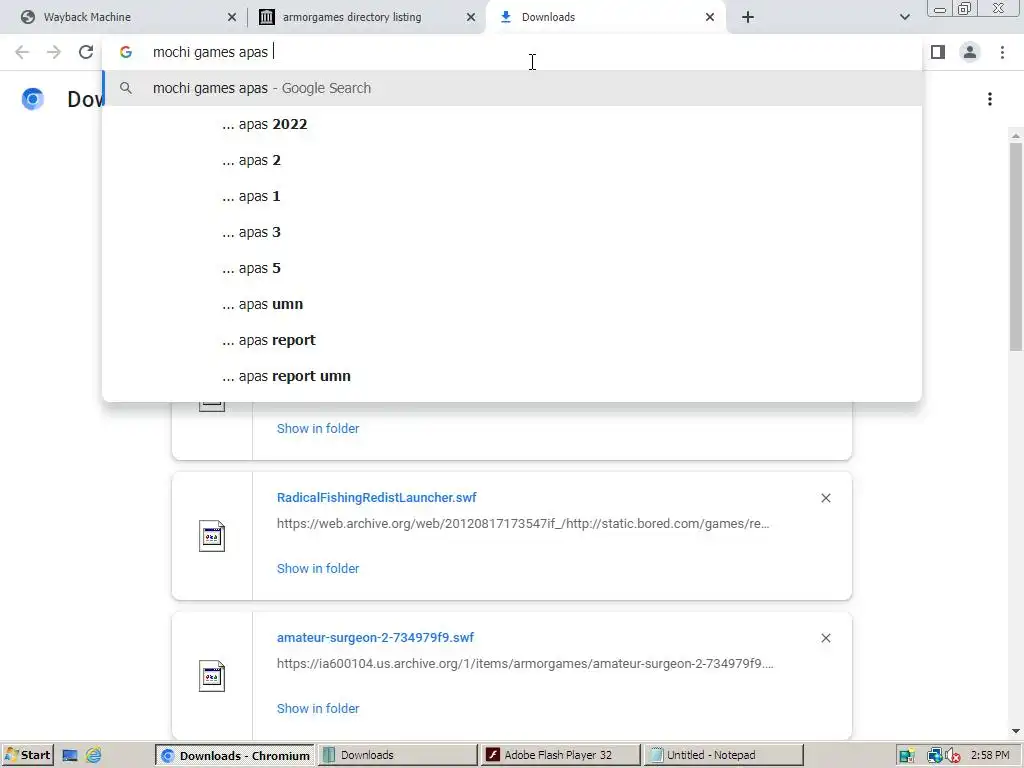Click the amateur-surgeon-2 swf file icon
The height and width of the screenshot is (768, 1024).
212,676
